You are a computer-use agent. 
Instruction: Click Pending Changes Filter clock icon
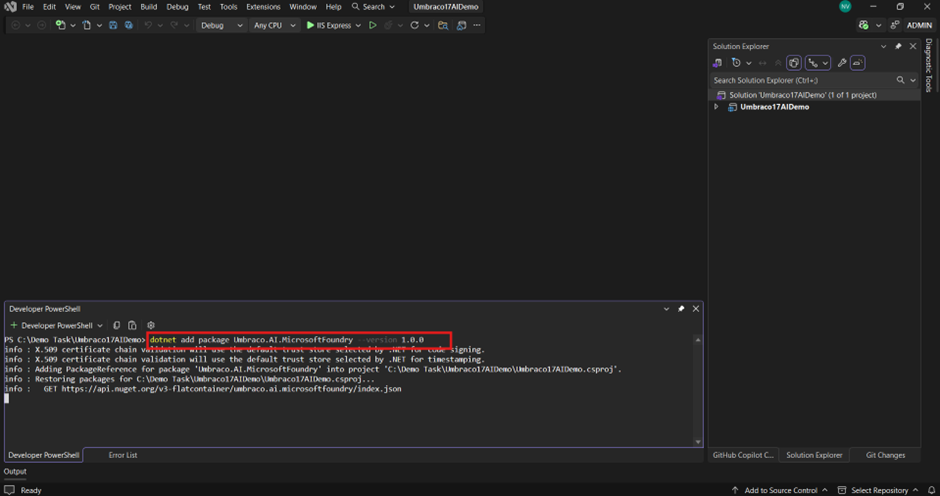pos(736,63)
